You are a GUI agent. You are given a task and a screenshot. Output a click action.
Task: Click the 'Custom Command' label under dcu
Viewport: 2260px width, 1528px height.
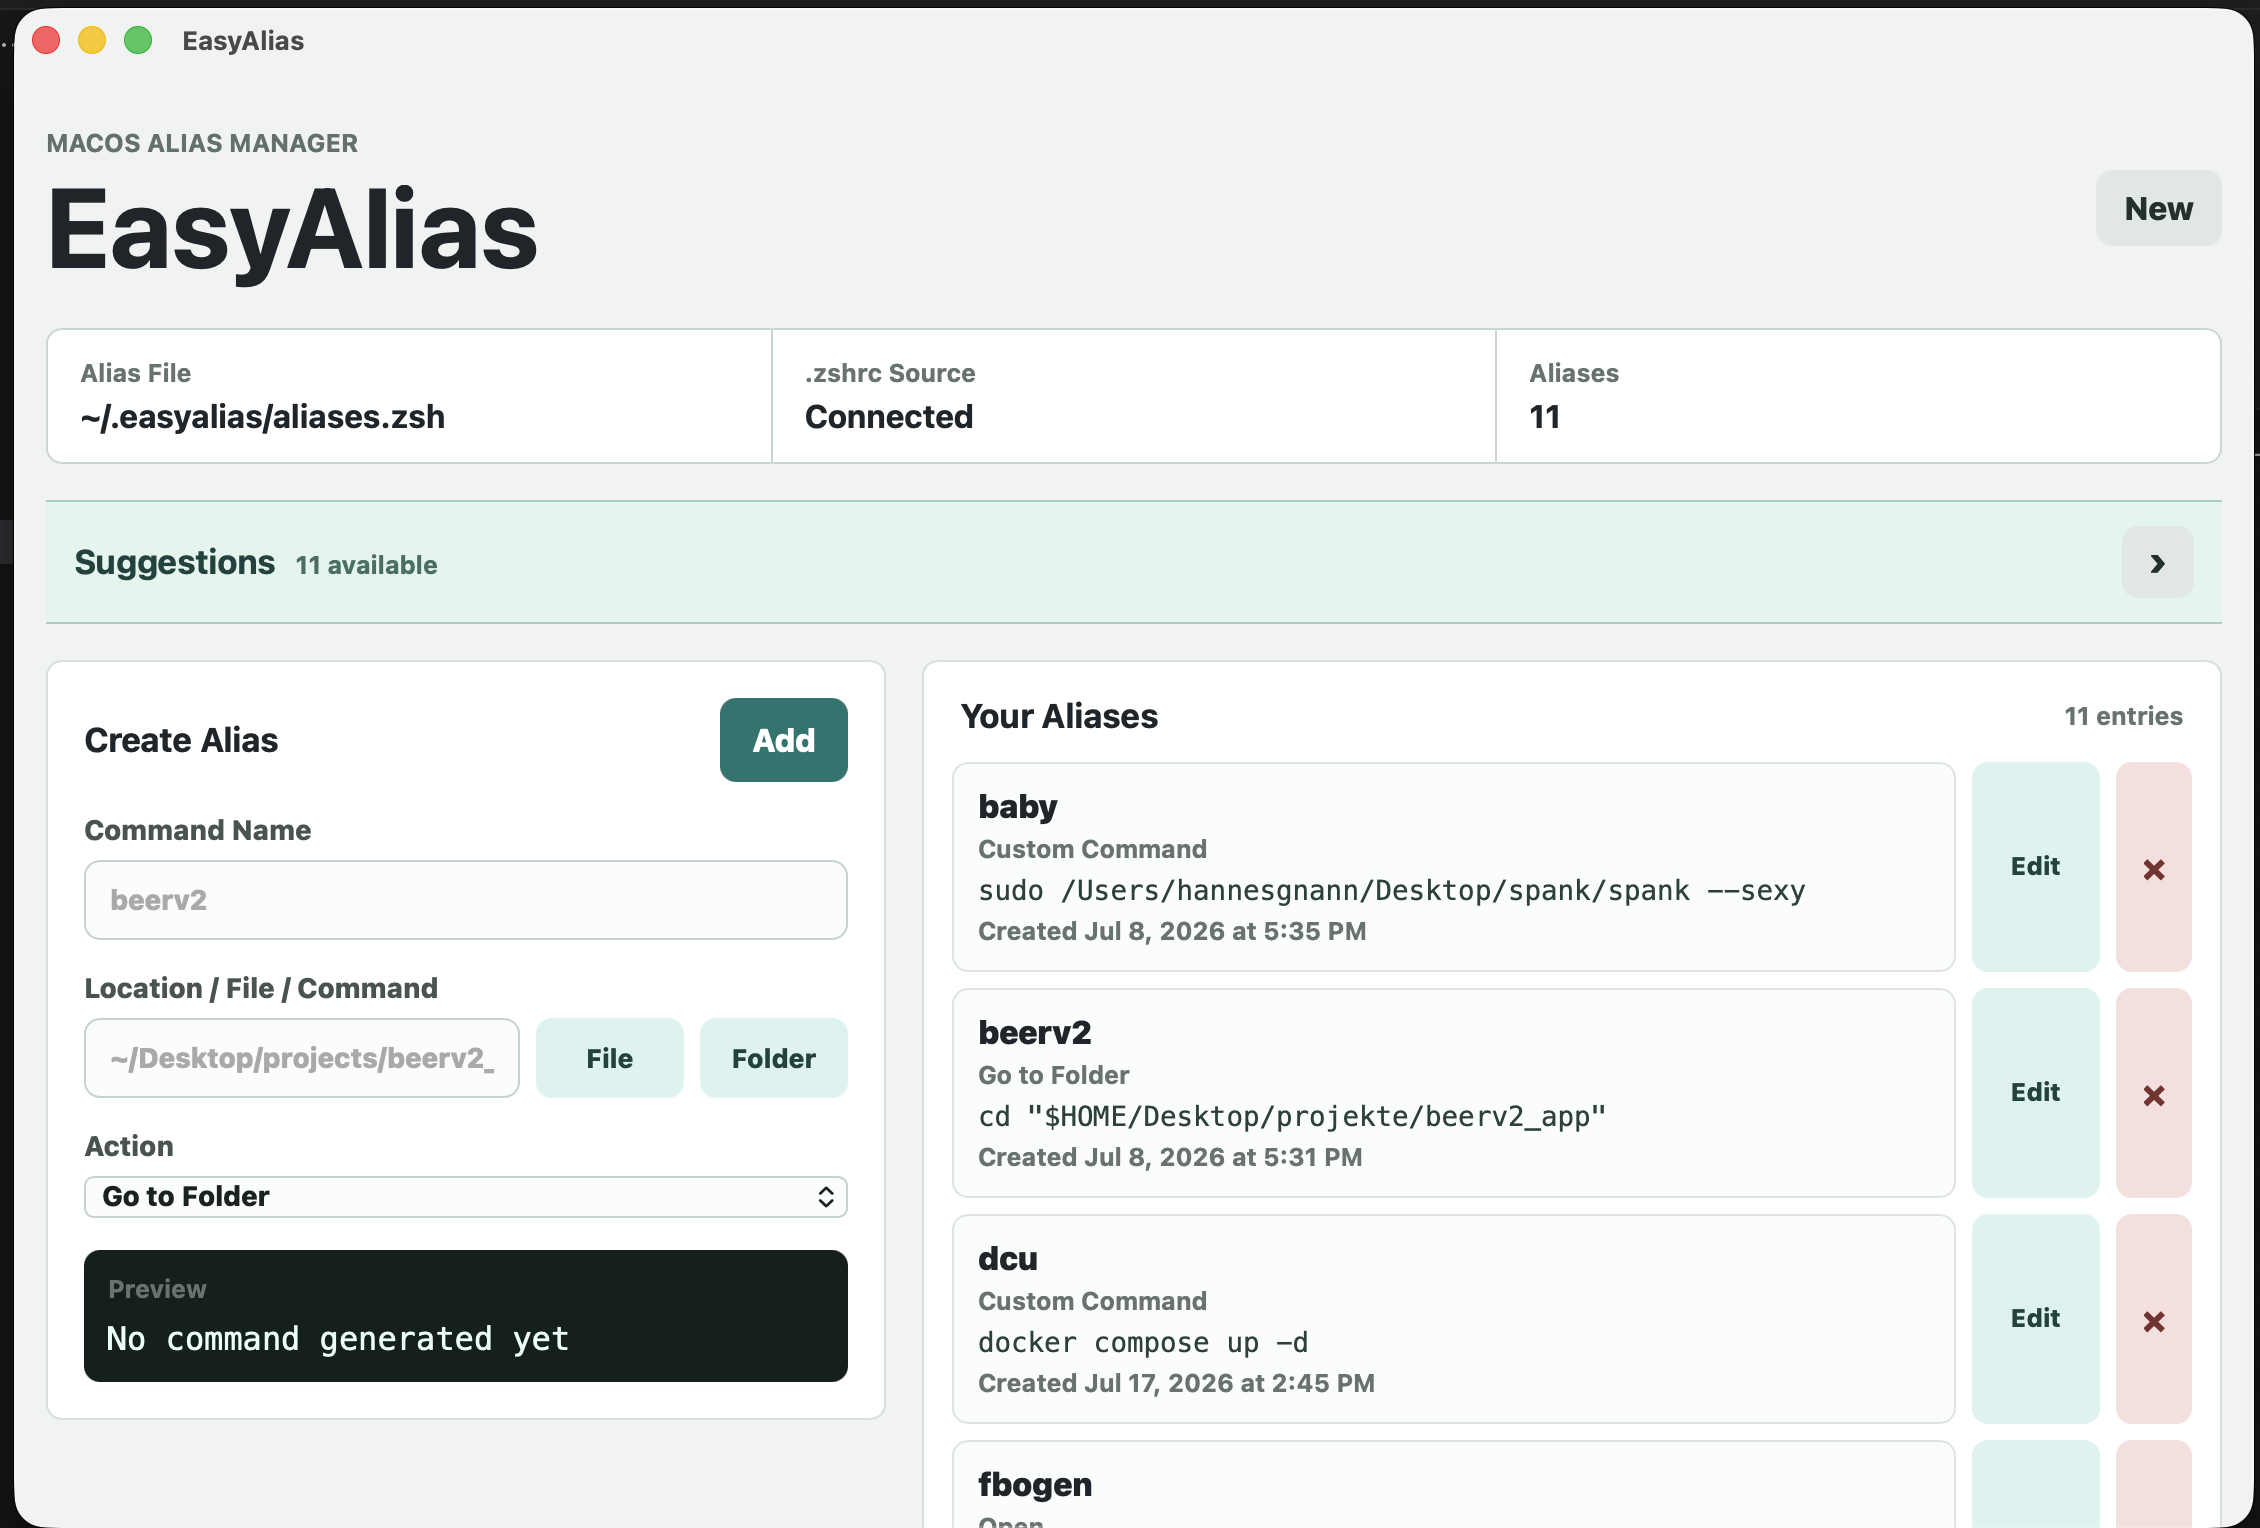click(x=1092, y=1301)
